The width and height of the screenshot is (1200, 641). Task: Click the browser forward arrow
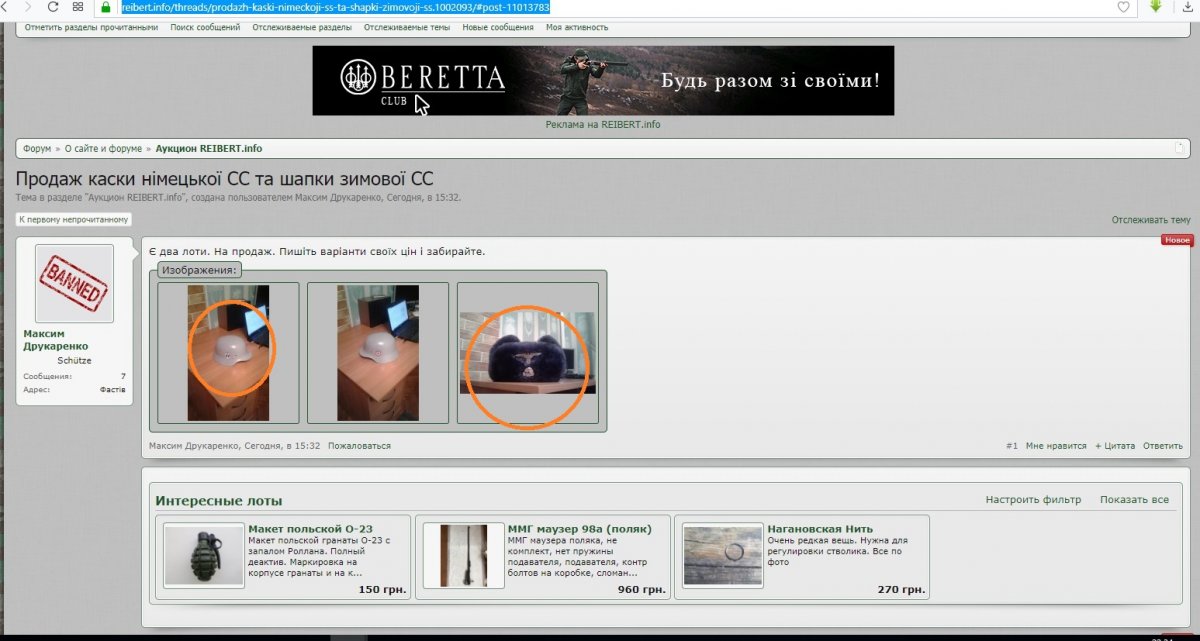point(29,7)
